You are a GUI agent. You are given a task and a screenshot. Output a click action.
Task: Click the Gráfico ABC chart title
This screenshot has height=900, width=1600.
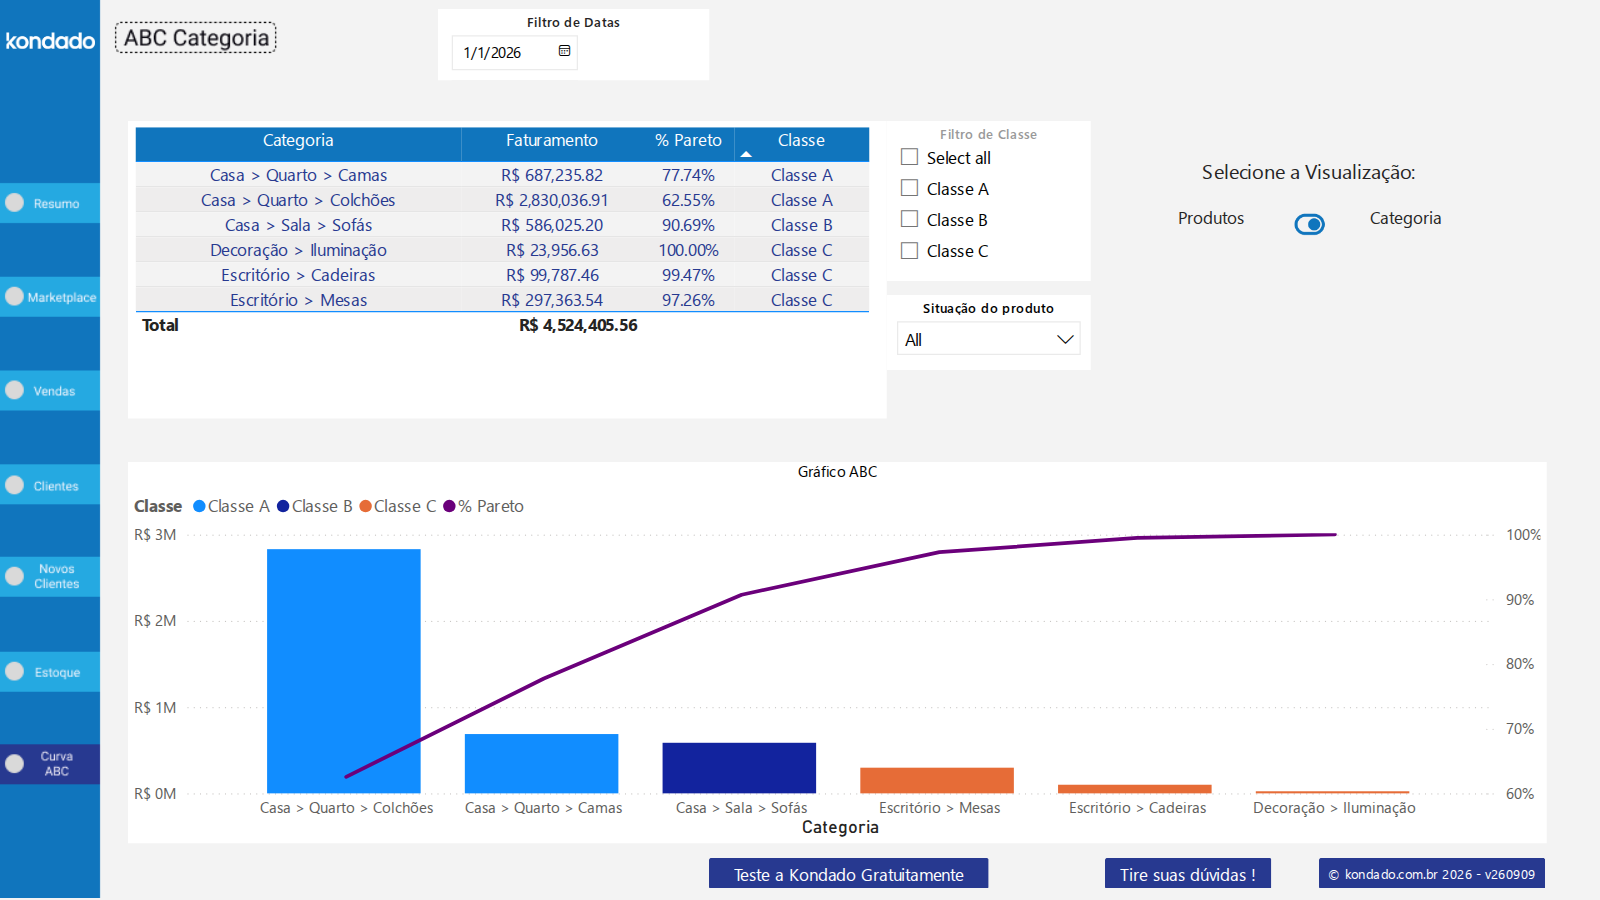click(837, 472)
